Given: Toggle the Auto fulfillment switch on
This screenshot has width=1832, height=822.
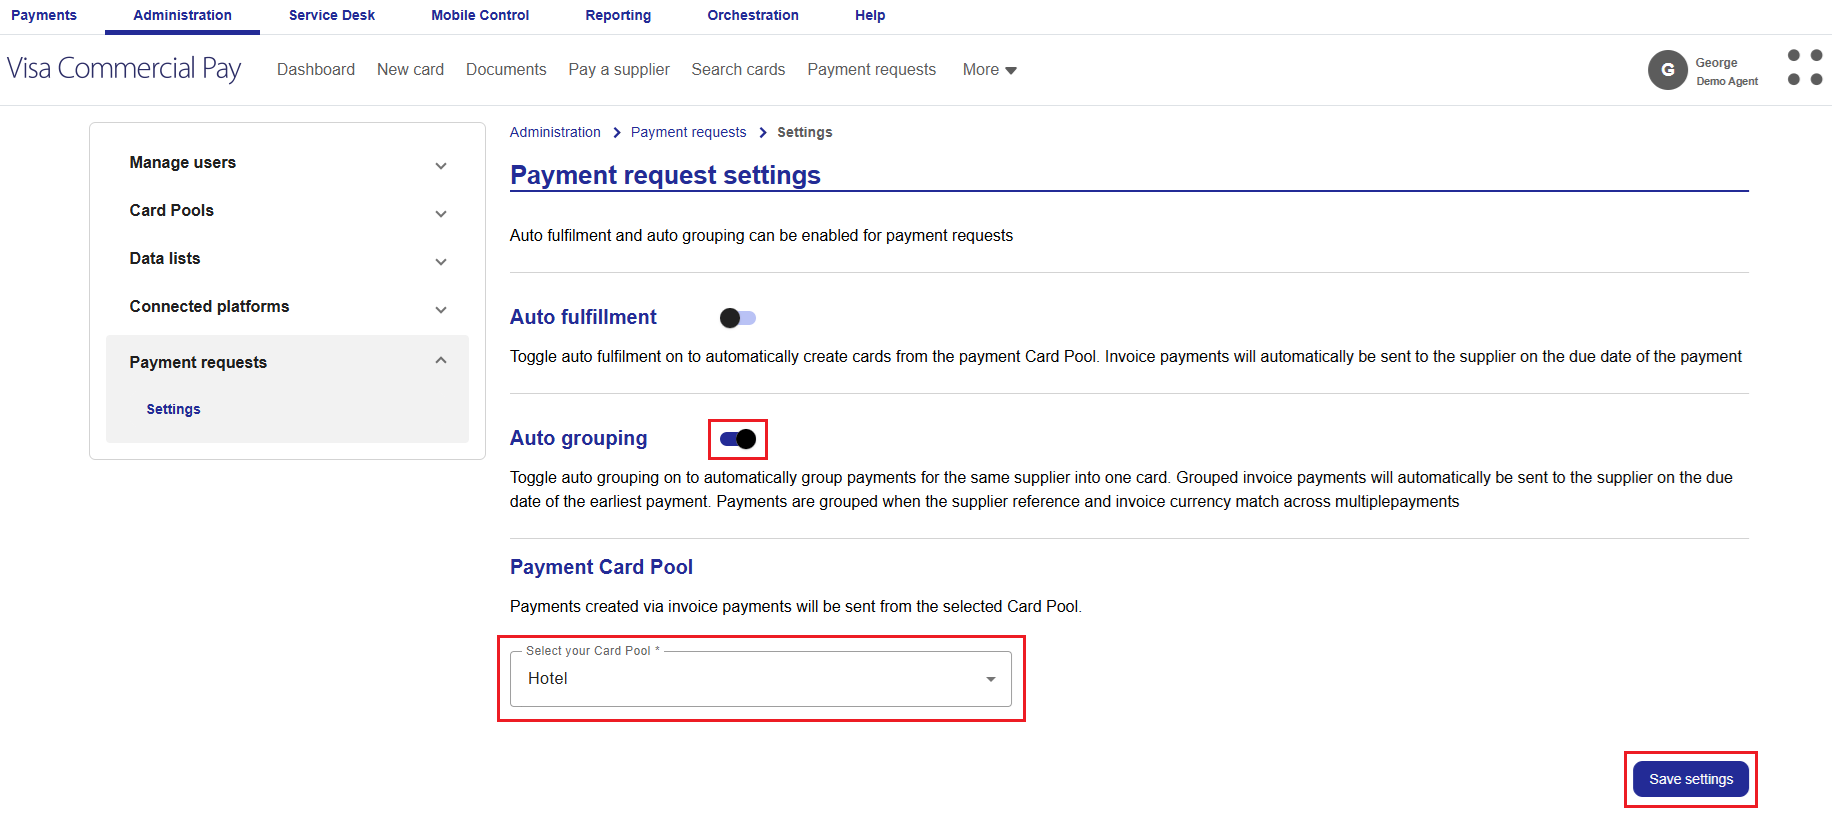Looking at the screenshot, I should (x=738, y=318).
